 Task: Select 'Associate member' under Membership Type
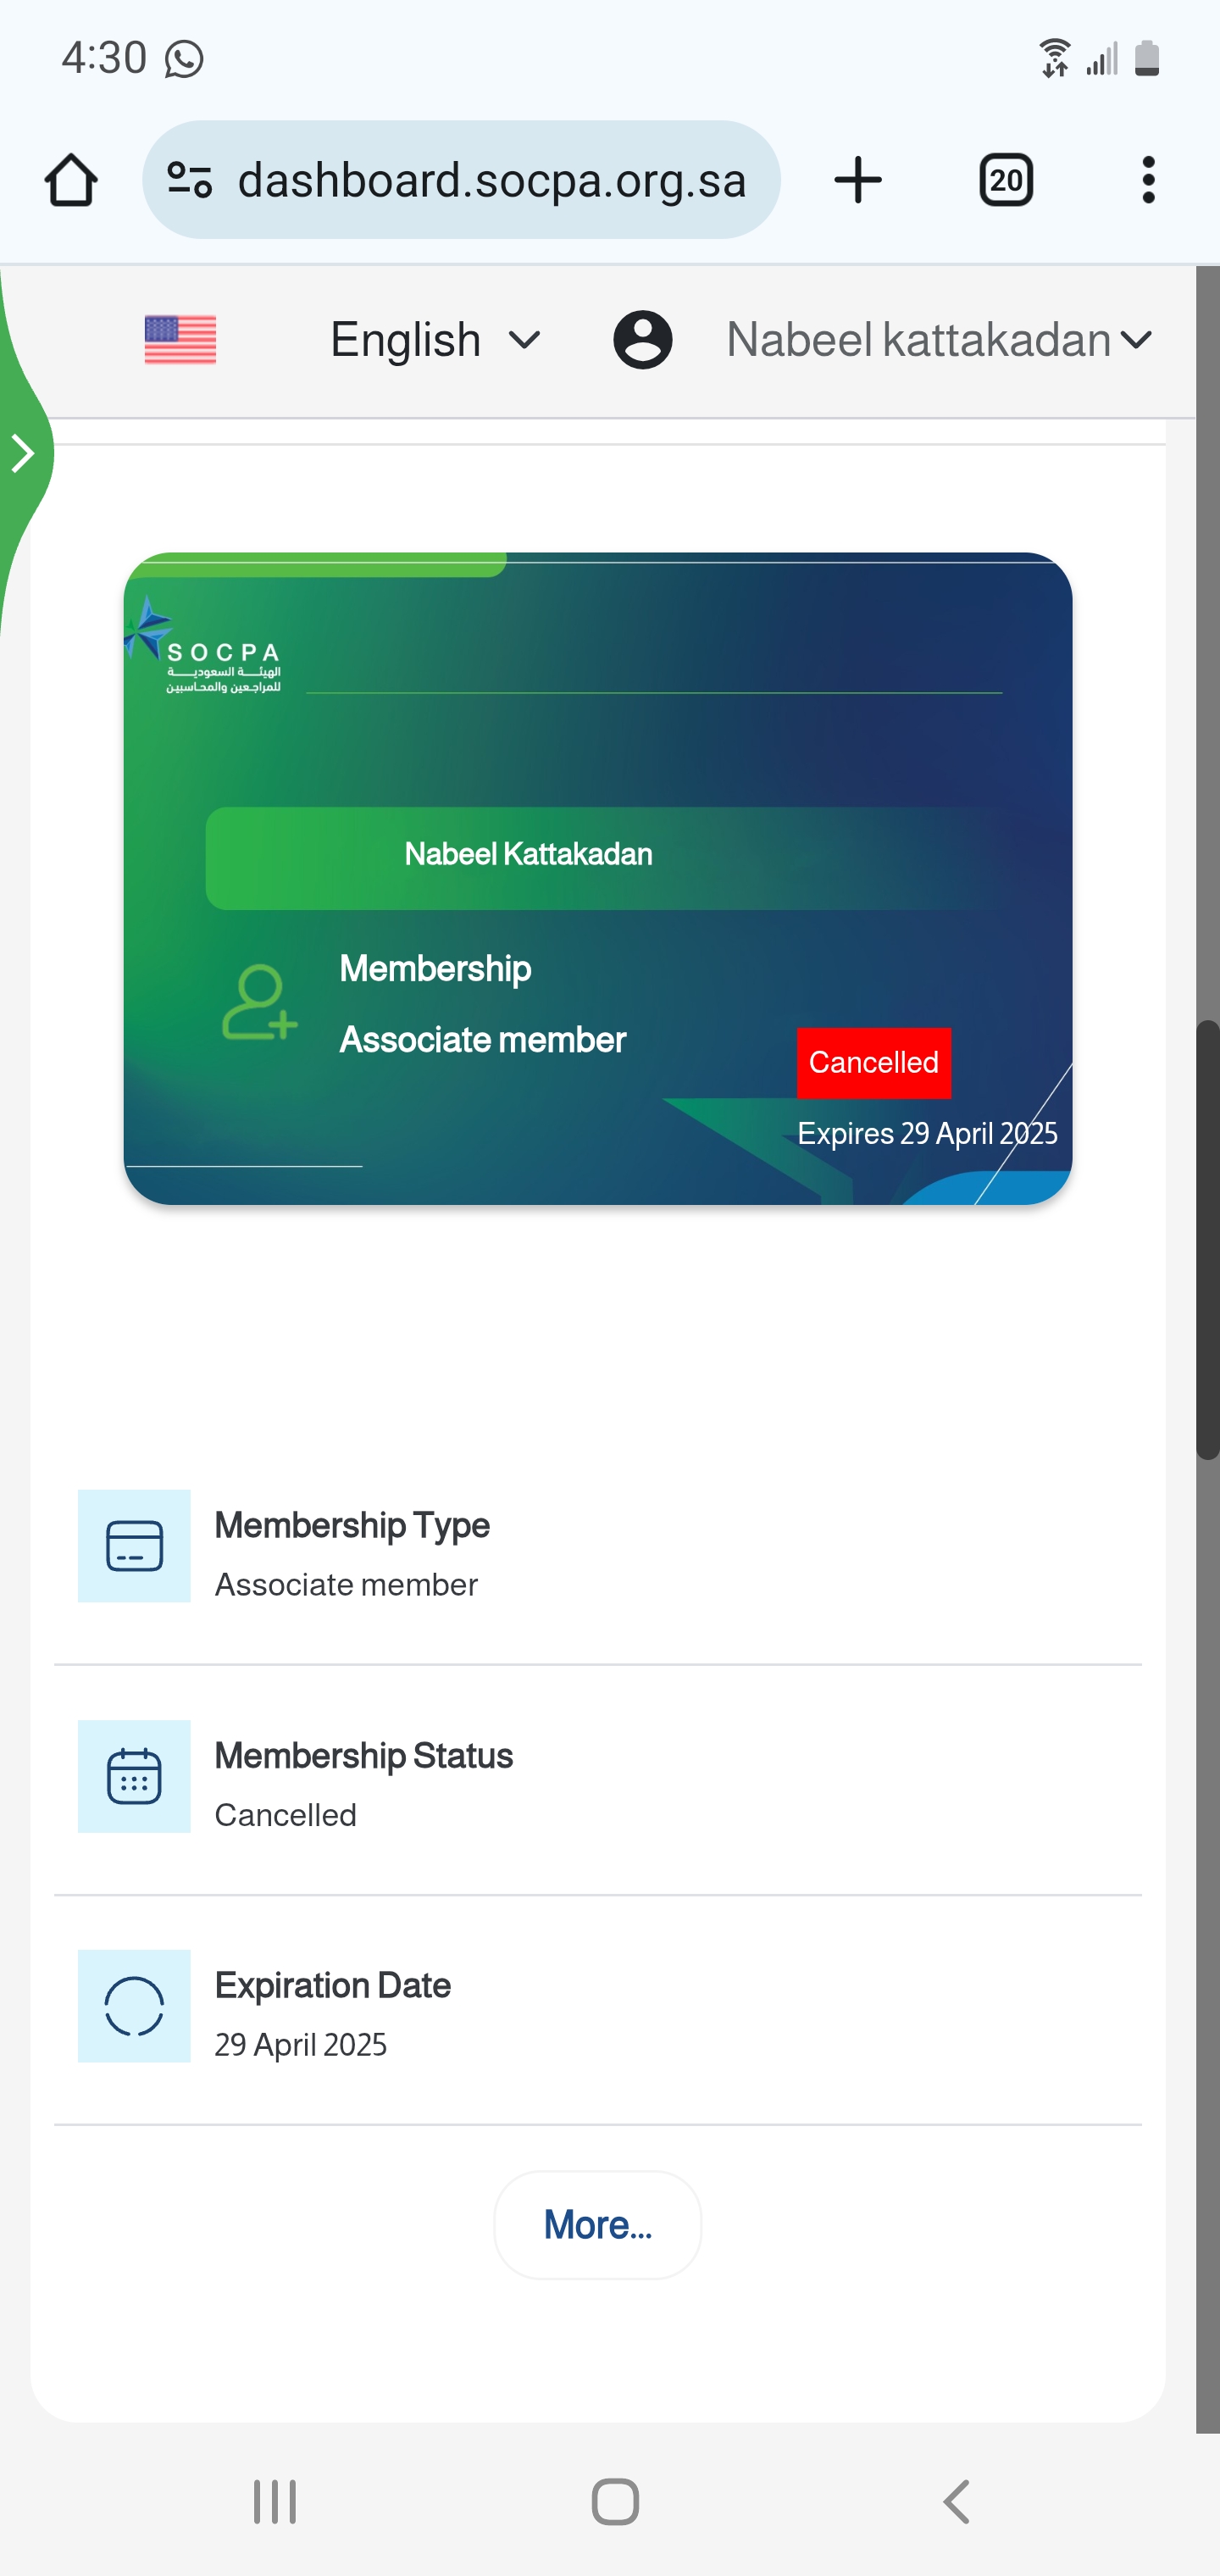tap(346, 1585)
